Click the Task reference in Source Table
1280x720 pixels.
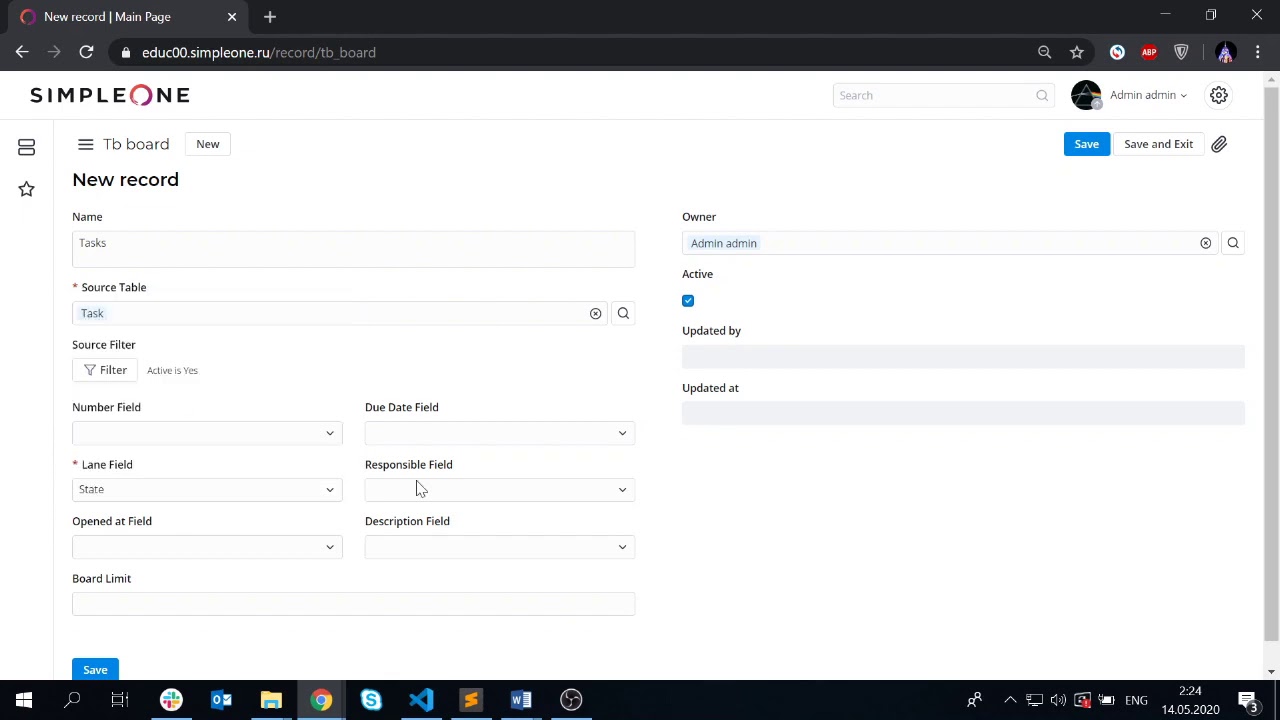tap(92, 314)
